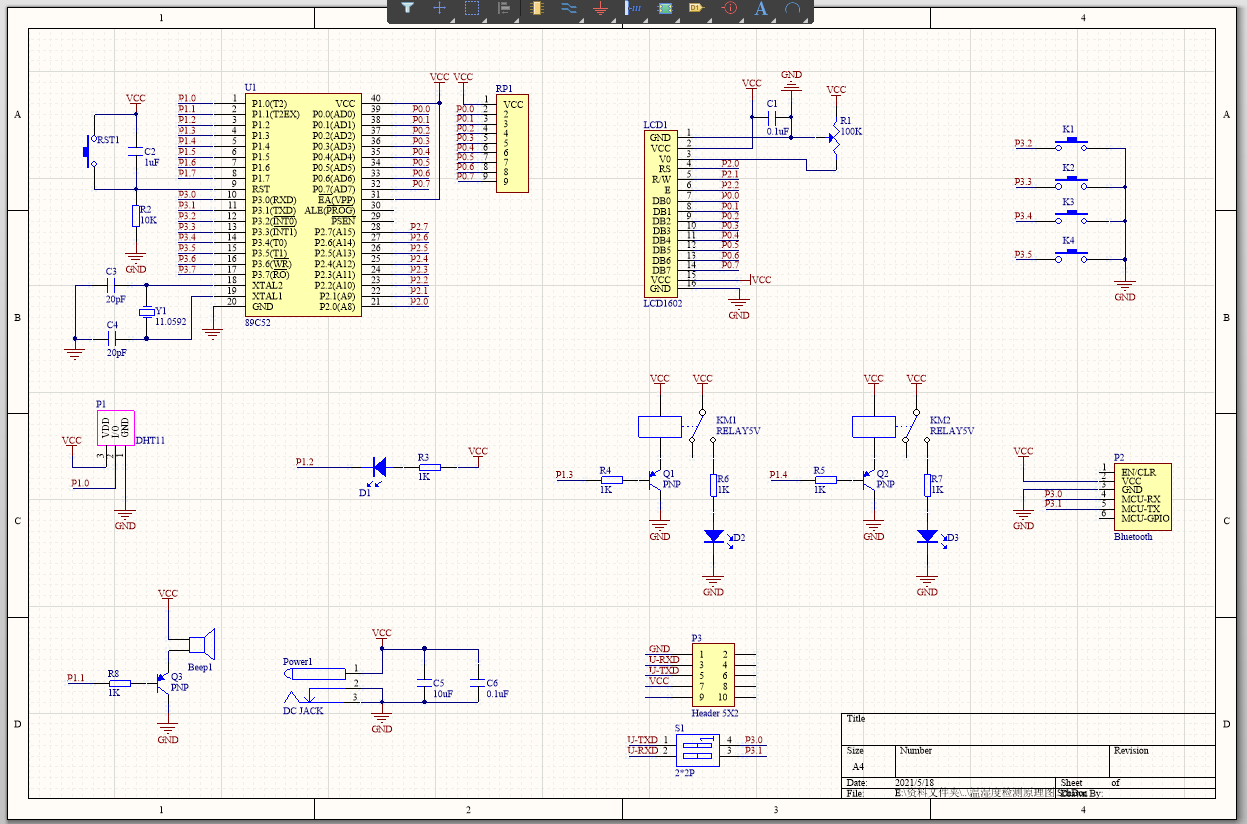Select the text string A tool
1247x824 pixels.
[761, 8]
